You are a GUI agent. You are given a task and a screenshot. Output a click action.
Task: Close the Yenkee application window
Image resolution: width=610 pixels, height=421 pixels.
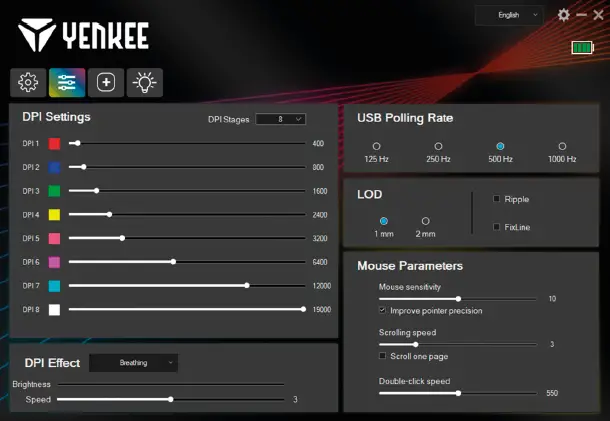[598, 15]
